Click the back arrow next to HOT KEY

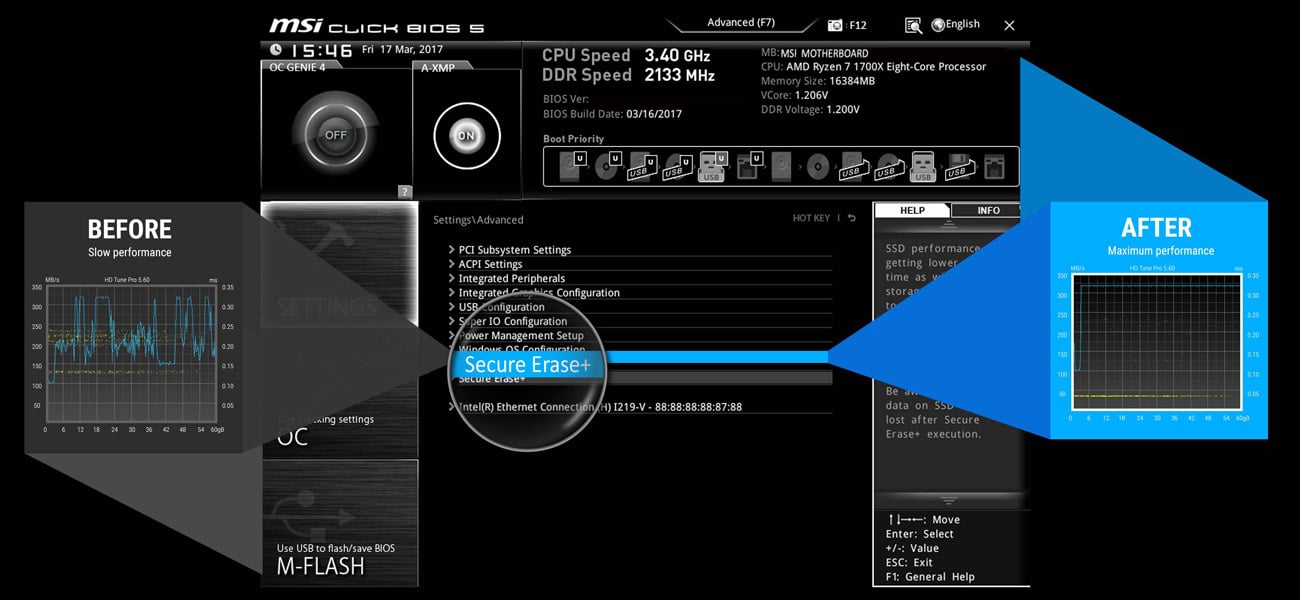click(852, 218)
